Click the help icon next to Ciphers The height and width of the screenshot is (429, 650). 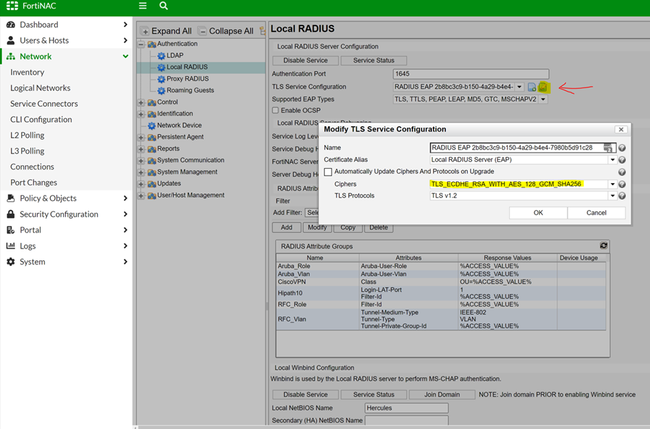click(x=622, y=185)
